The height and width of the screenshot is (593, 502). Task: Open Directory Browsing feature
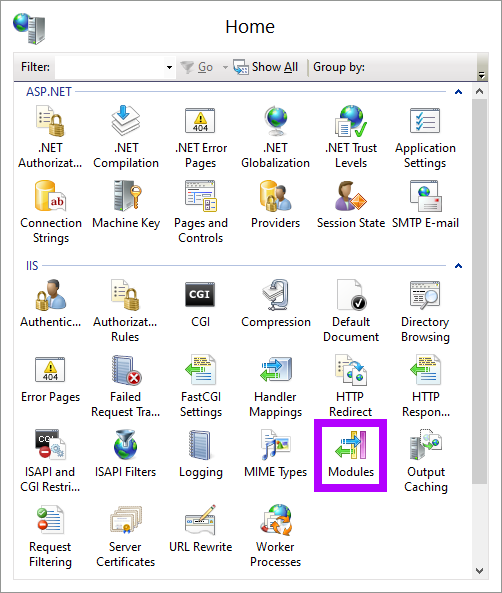tap(425, 311)
